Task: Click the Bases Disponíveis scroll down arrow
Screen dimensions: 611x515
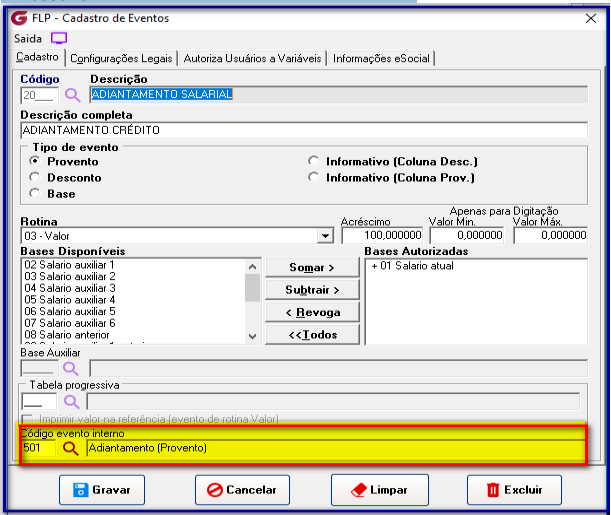Action: [253, 336]
